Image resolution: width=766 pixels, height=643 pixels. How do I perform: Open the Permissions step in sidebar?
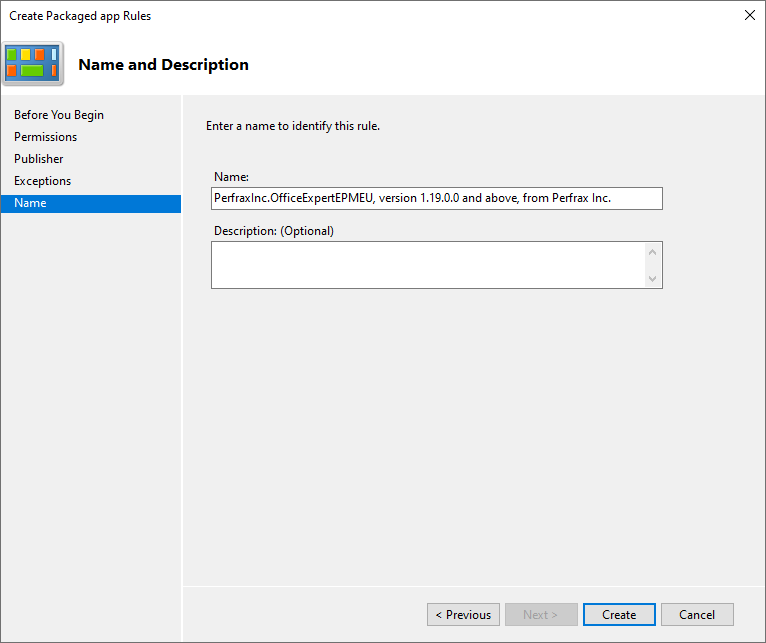[x=45, y=137]
